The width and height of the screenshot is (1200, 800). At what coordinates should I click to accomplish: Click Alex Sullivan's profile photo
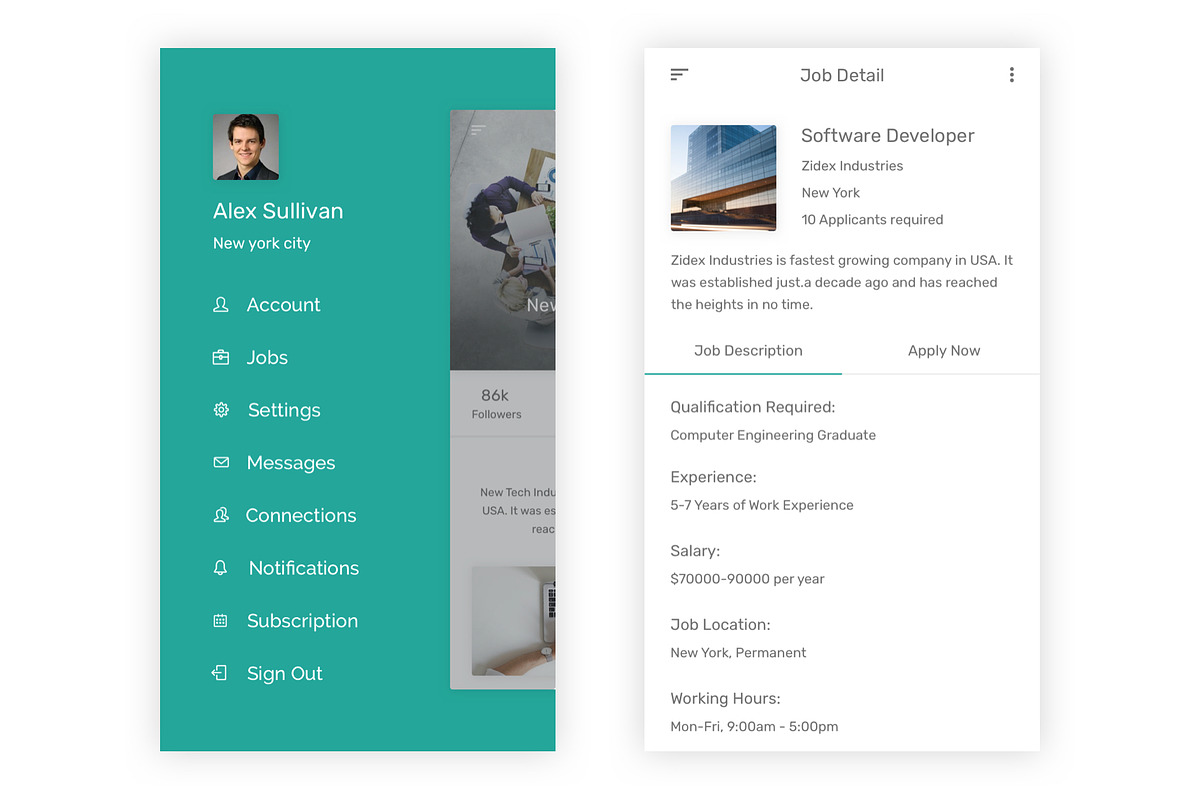click(246, 147)
